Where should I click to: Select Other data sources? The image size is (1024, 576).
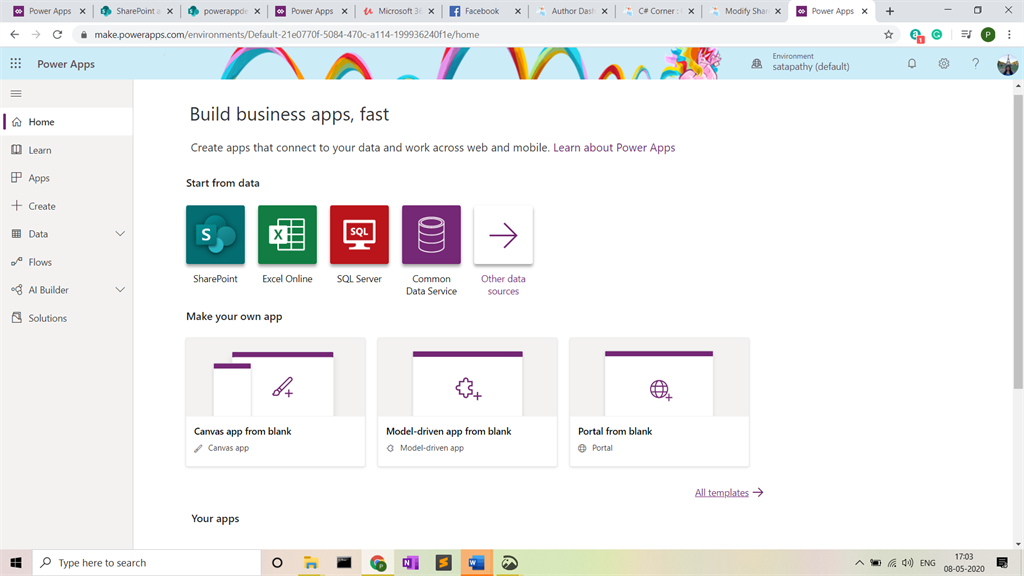point(503,234)
